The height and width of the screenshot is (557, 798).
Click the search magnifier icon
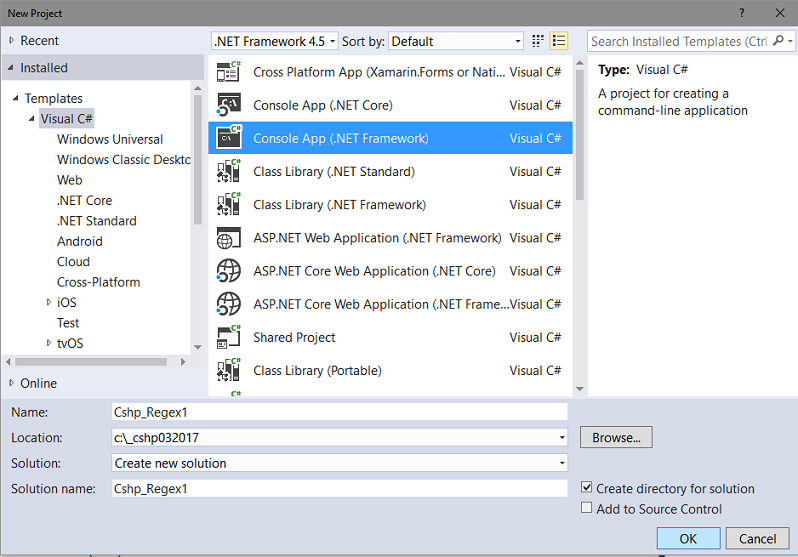point(778,41)
